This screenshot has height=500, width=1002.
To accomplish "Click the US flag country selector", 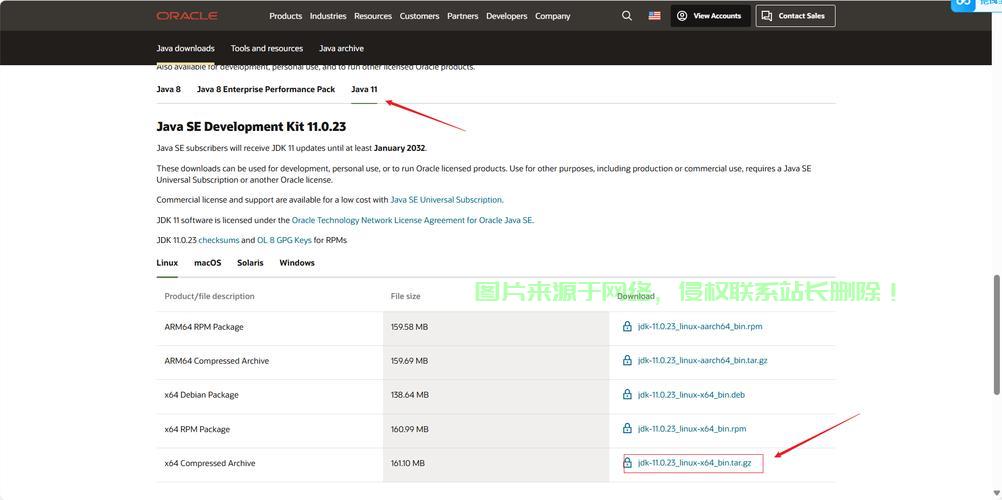I will coord(654,16).
